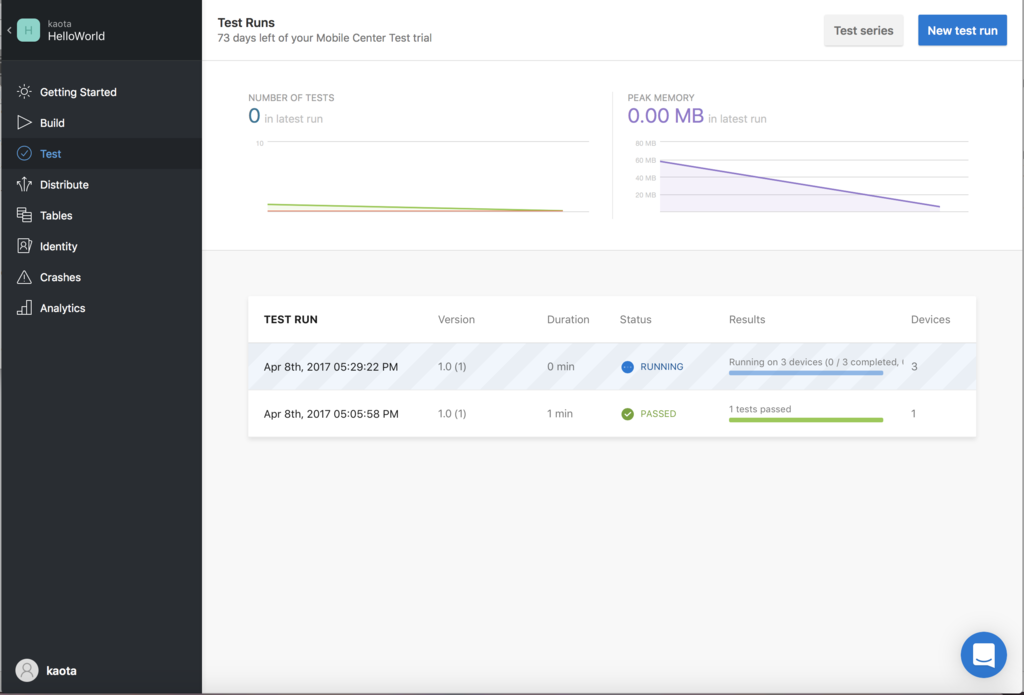This screenshot has width=1024, height=695.
Task: Open the 05:05:58 PM test run
Action: pyautogui.click(x=612, y=413)
